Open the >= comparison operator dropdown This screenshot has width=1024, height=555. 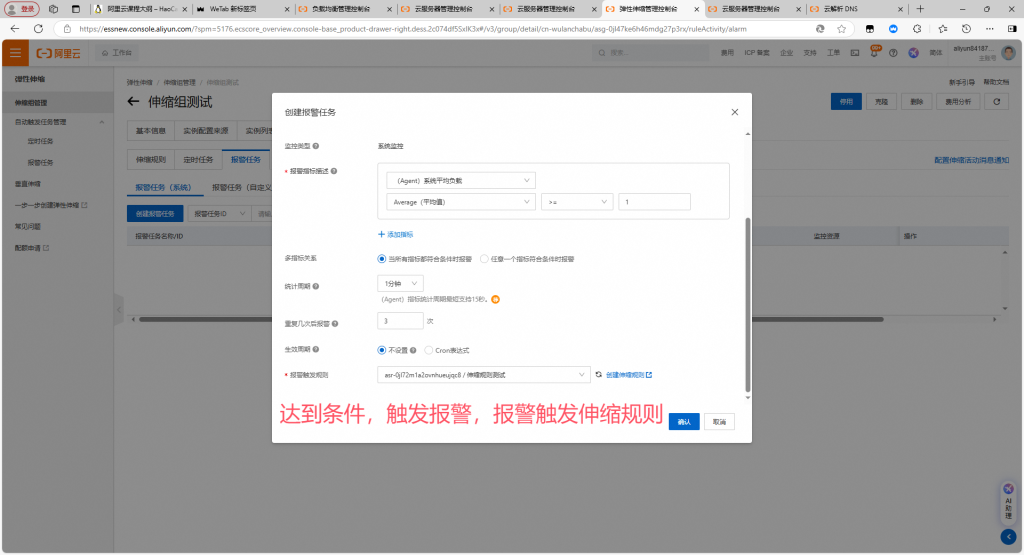pos(576,202)
